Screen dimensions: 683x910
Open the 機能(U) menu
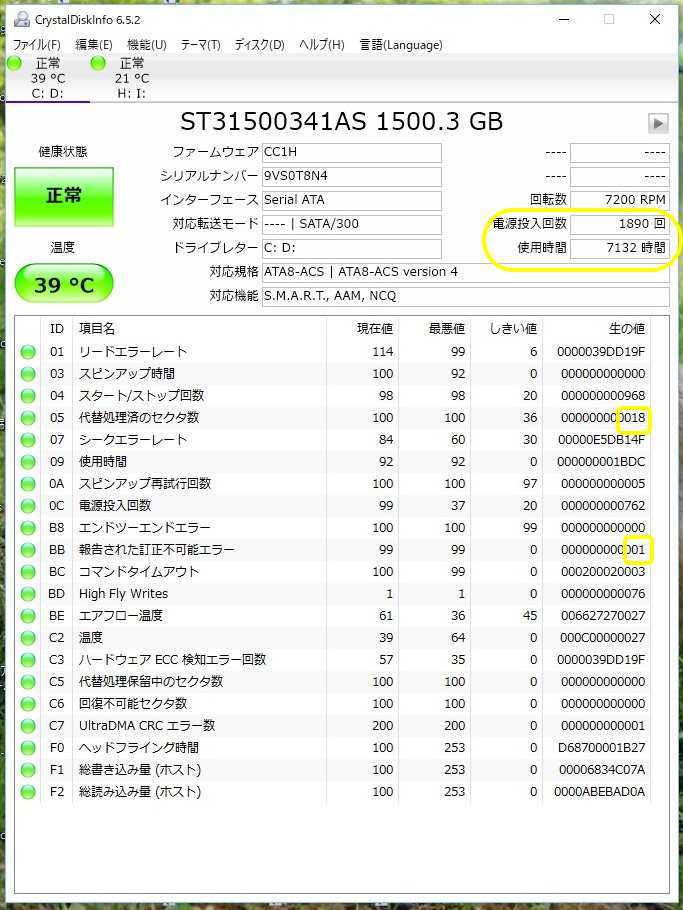click(147, 45)
